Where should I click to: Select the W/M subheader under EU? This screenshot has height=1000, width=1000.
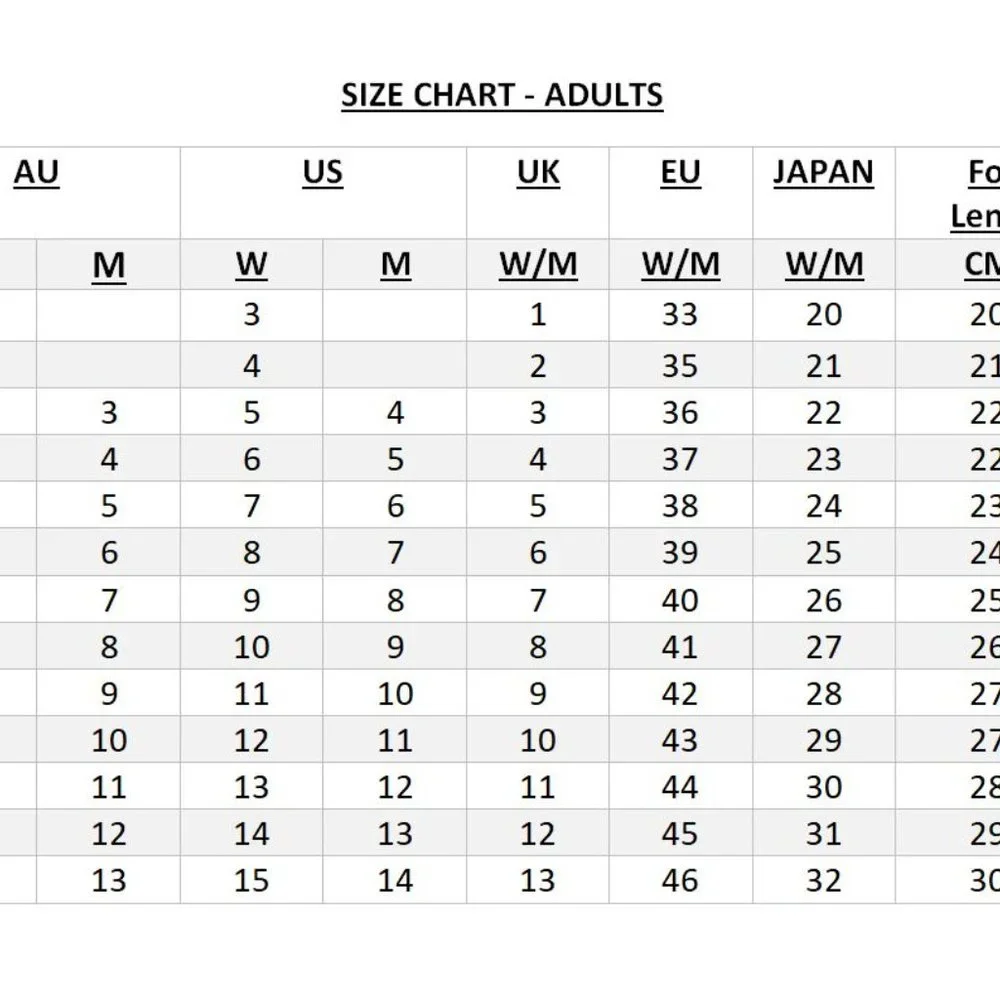pyautogui.click(x=680, y=265)
